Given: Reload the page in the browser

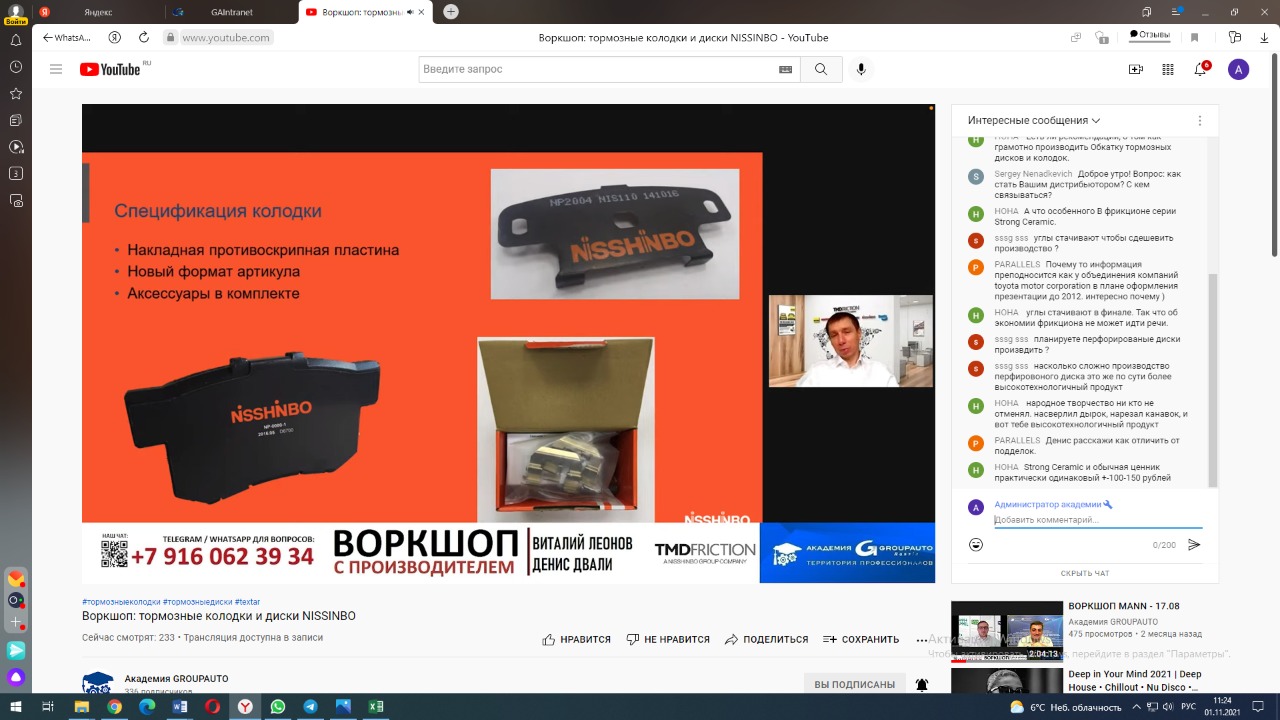Looking at the screenshot, I should pos(144,37).
